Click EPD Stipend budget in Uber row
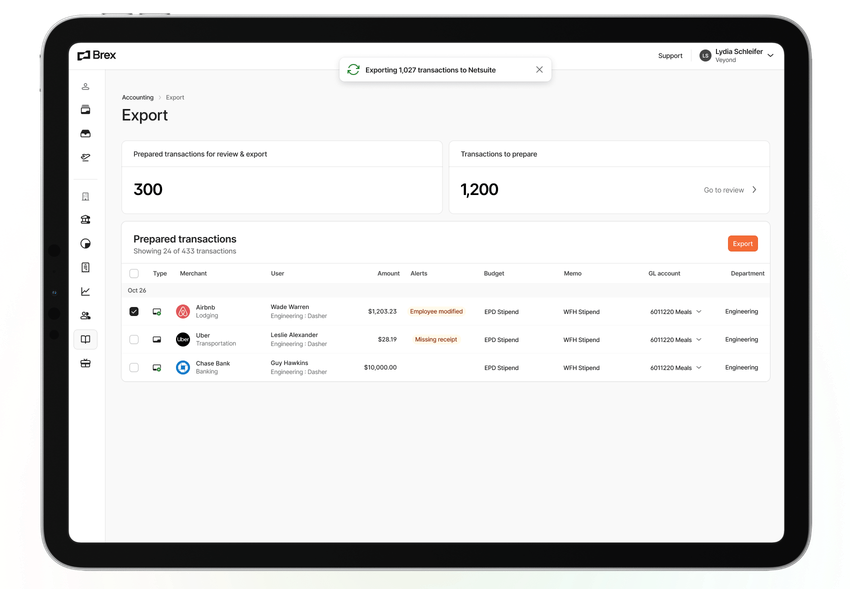850x589 pixels. pos(501,340)
